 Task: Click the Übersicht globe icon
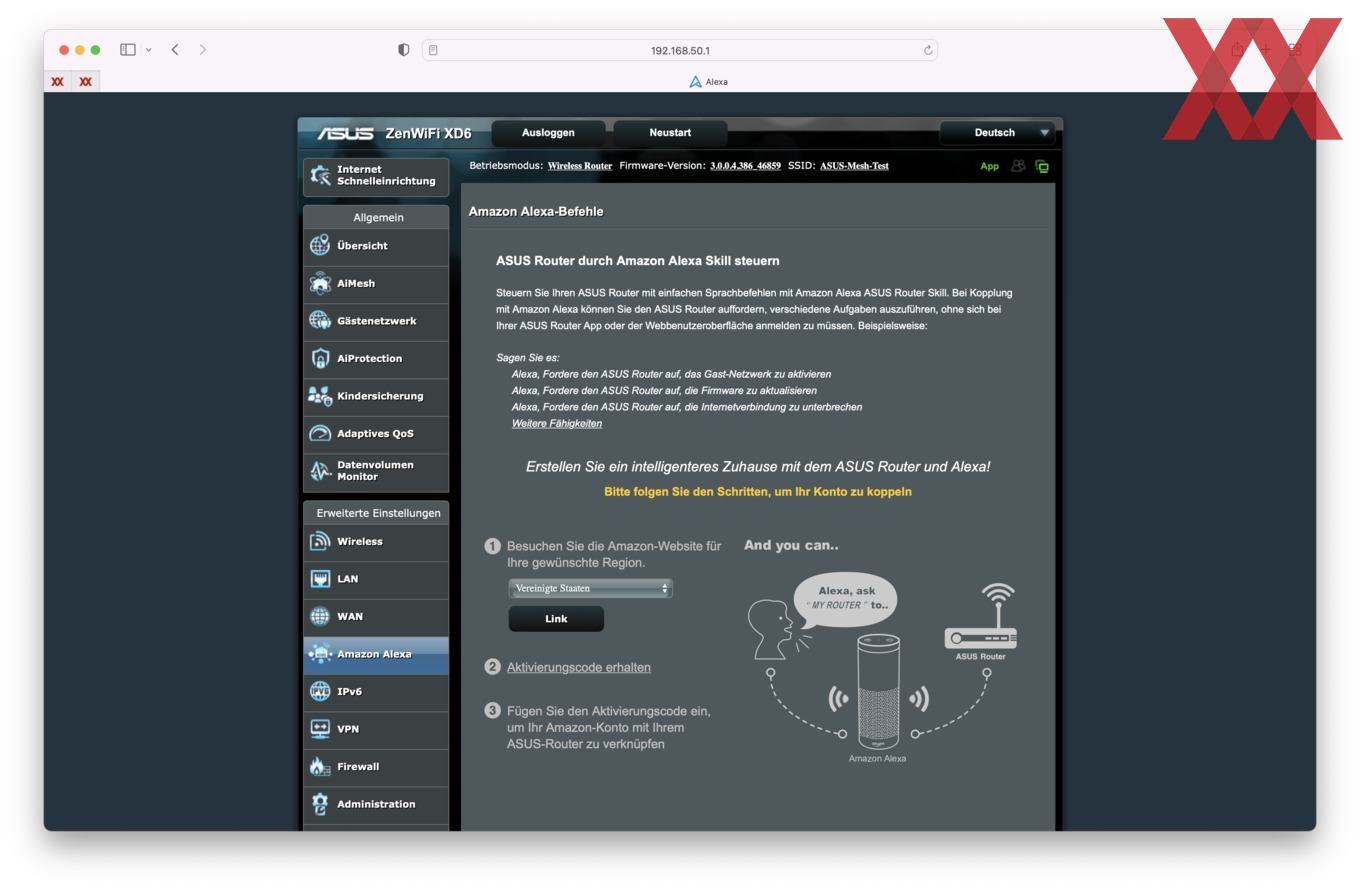pos(320,245)
